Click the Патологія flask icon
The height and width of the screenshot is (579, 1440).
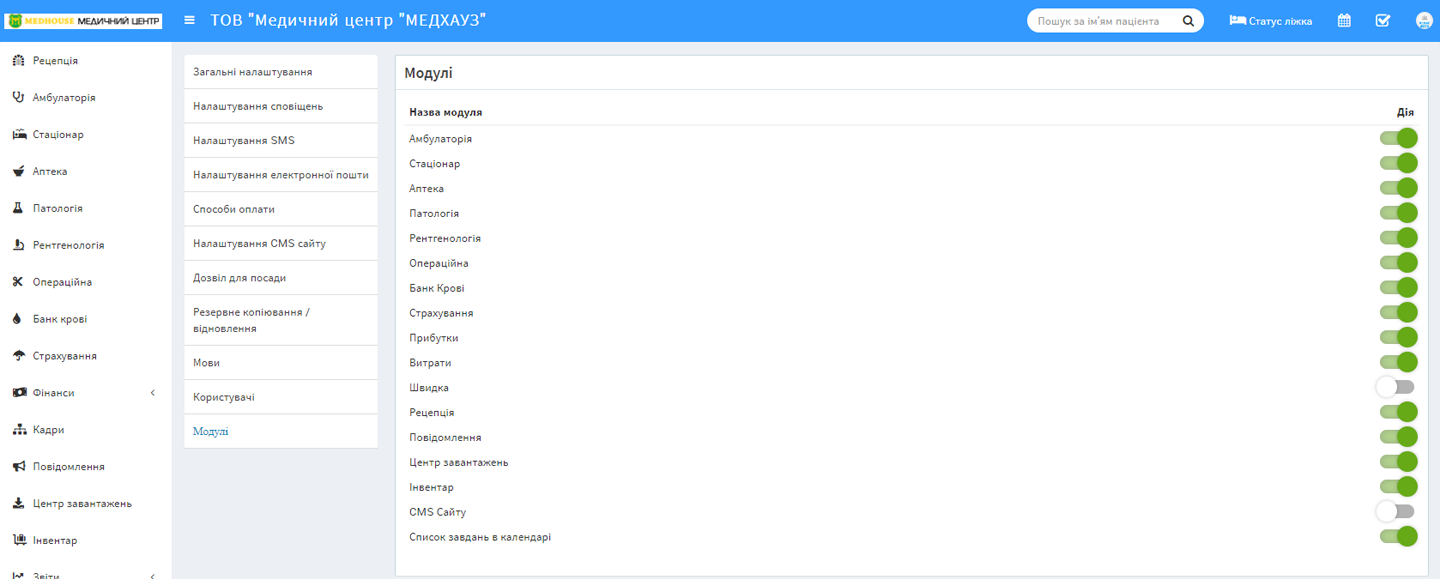coord(18,209)
